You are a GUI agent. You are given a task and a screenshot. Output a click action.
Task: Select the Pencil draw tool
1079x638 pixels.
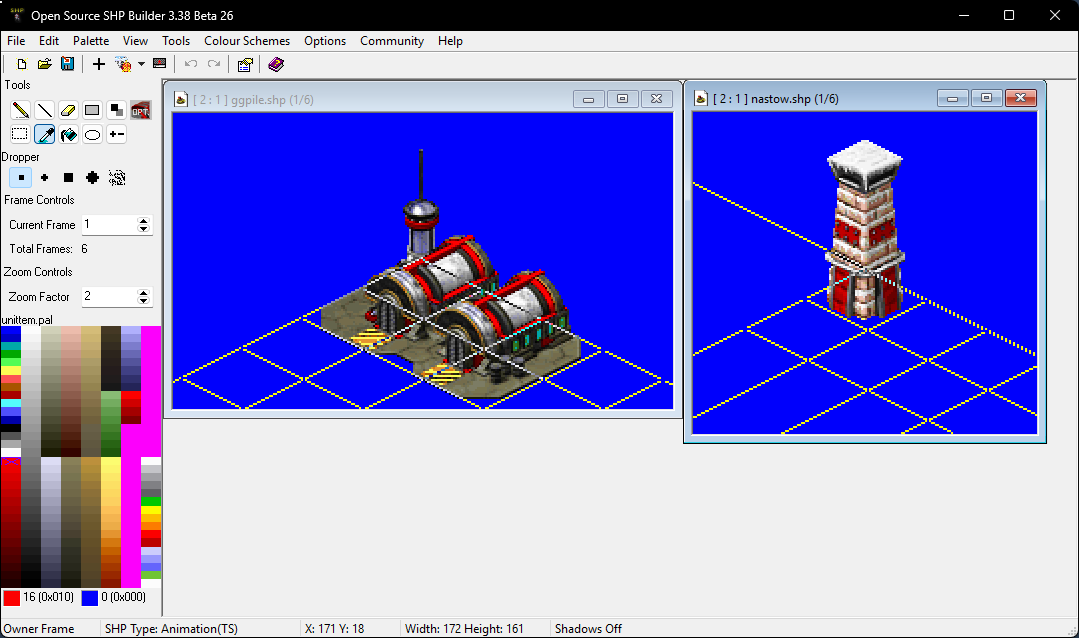(20, 110)
